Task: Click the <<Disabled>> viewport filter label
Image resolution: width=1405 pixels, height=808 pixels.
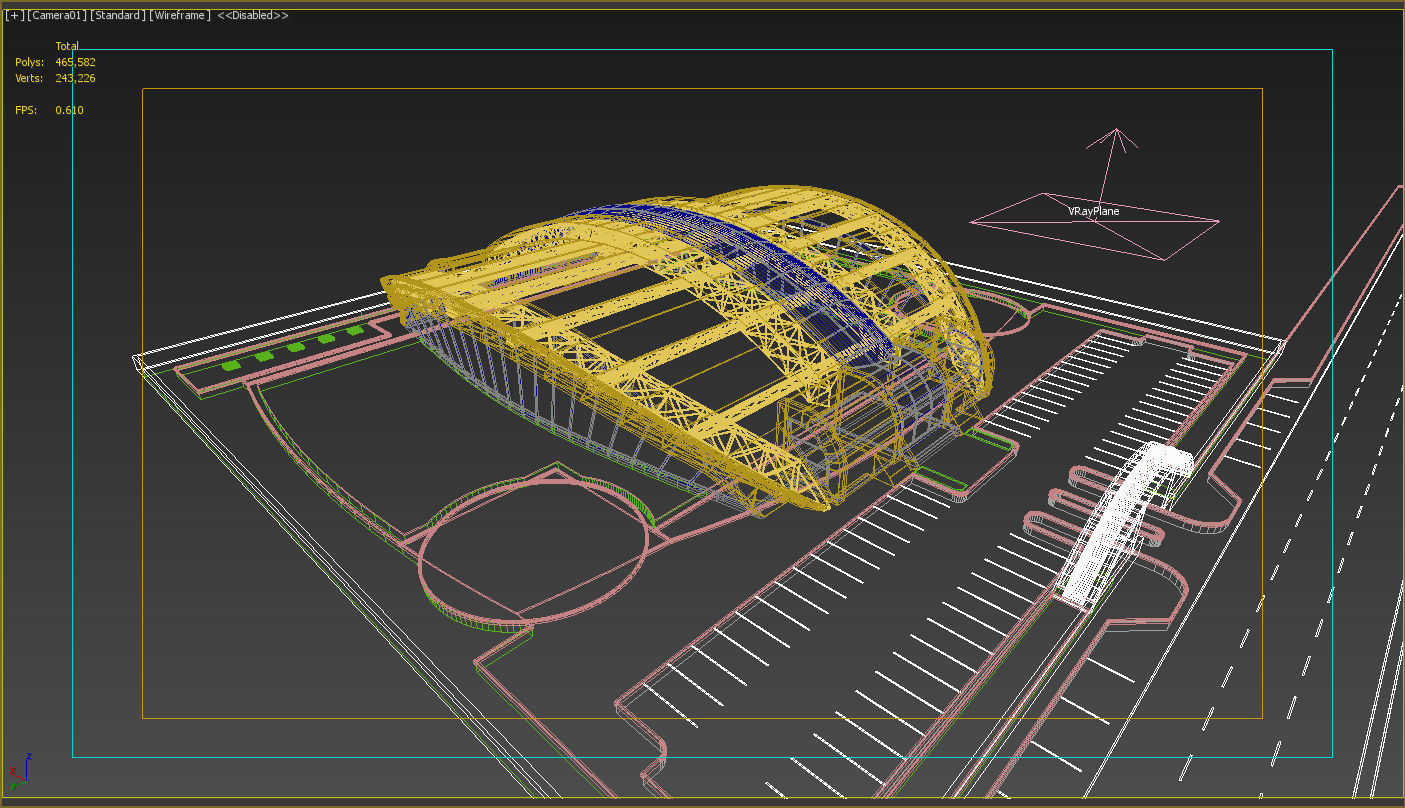Action: pyautogui.click(x=253, y=16)
